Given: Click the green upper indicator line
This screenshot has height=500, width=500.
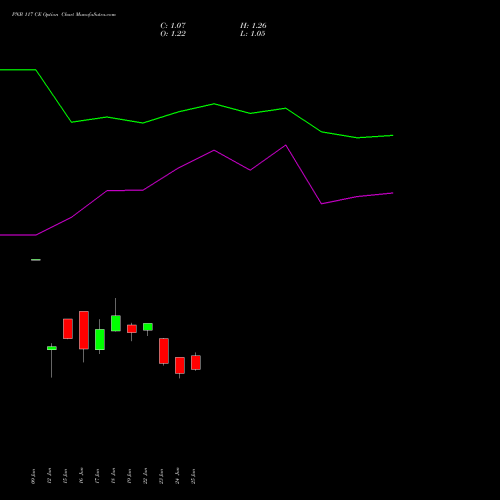Looking at the screenshot, I should pos(214,104).
